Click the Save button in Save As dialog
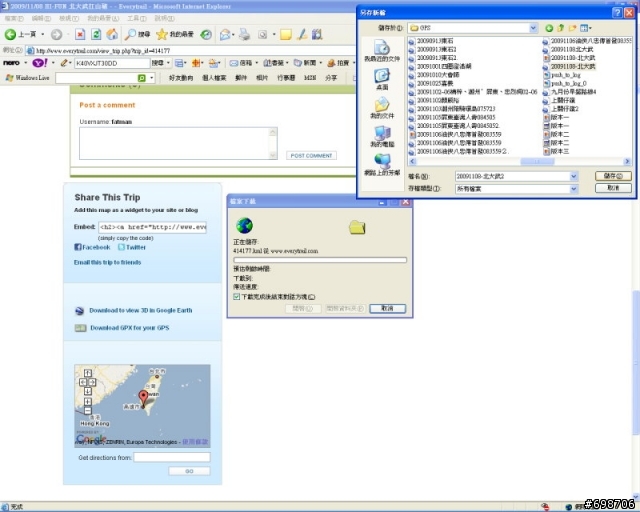This screenshot has width=640, height=512. (x=613, y=176)
